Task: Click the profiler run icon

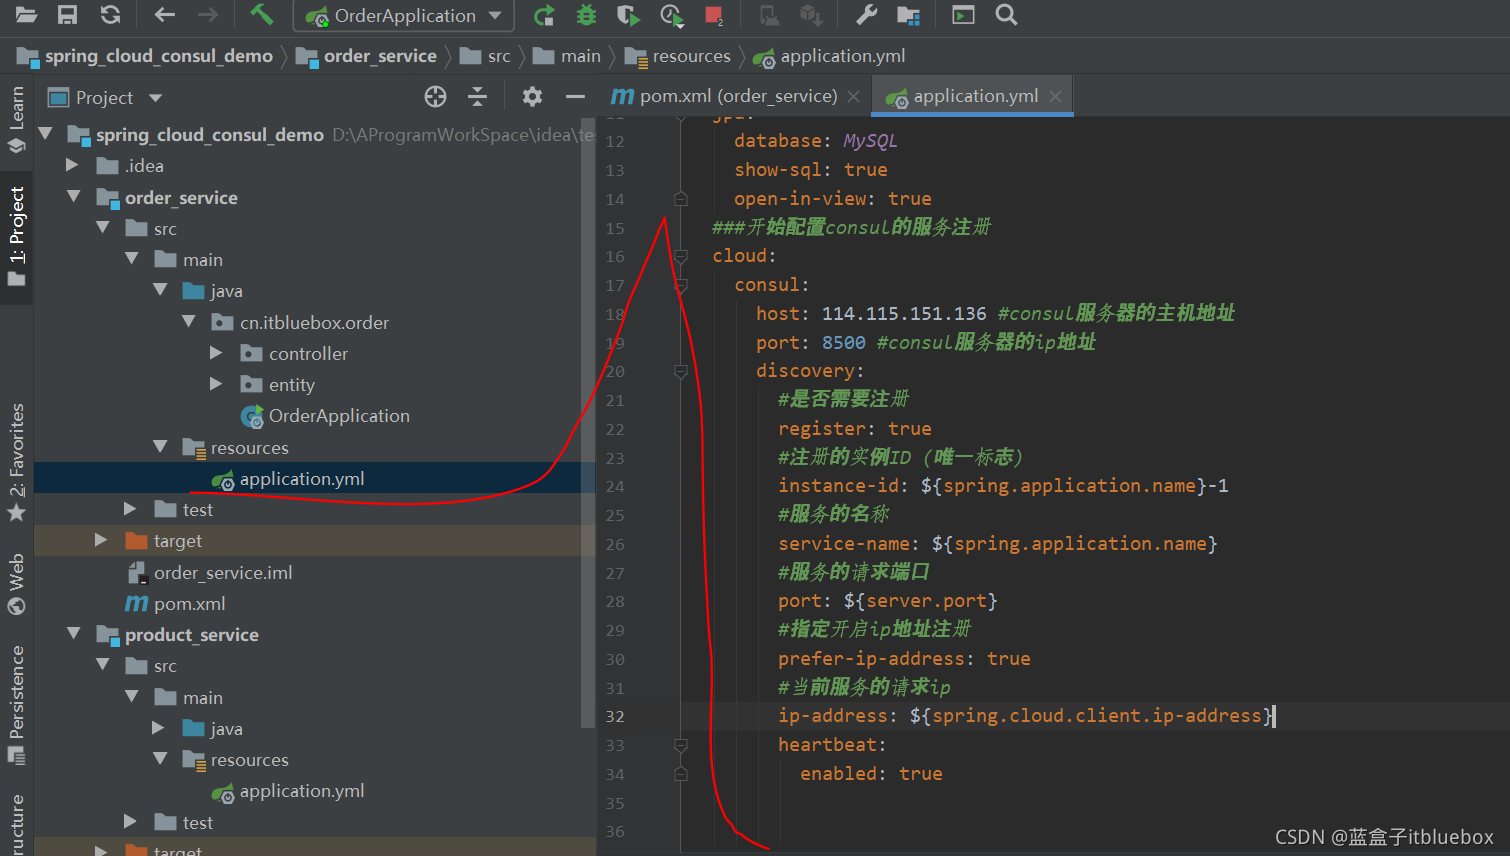Action: pyautogui.click(x=671, y=15)
